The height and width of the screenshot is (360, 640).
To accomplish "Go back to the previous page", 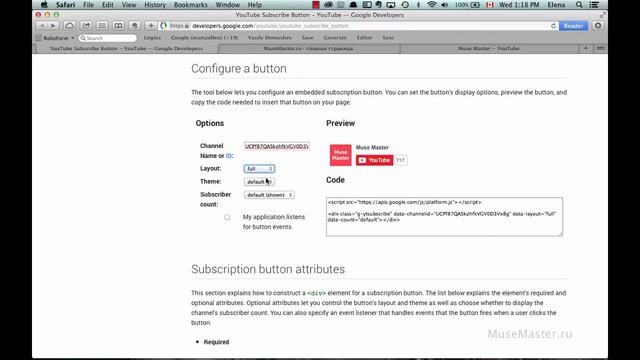I will click(42, 26).
